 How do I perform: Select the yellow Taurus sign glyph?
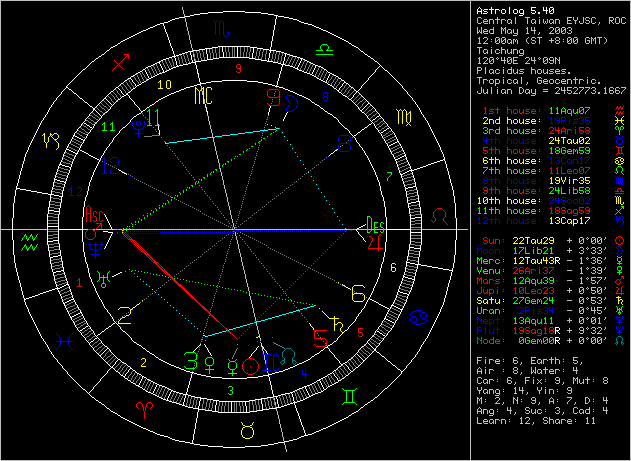click(244, 431)
